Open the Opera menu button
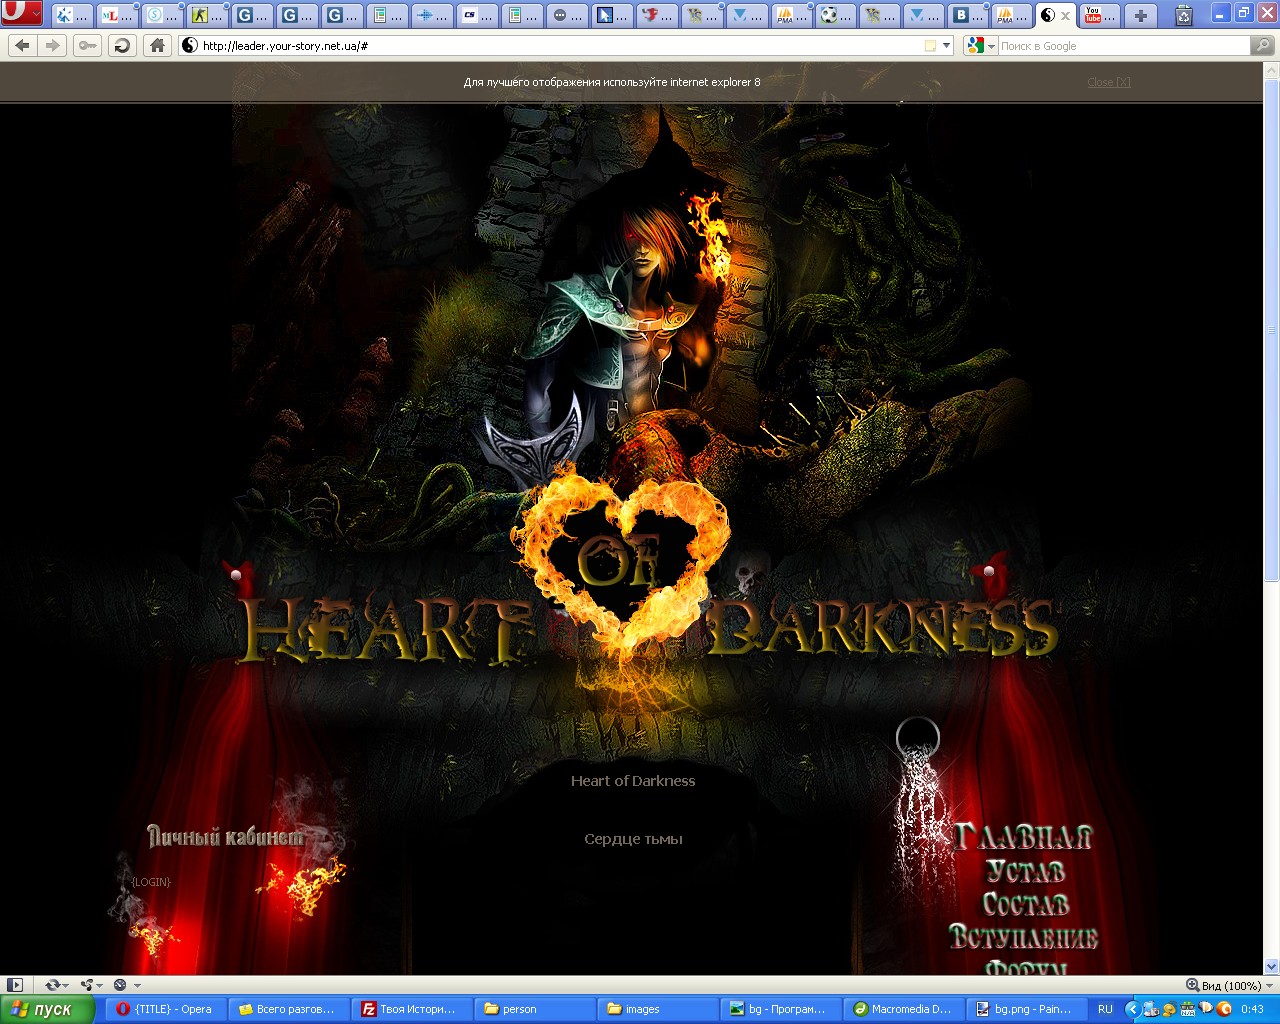Viewport: 1280px width, 1024px height. pyautogui.click(x=21, y=14)
